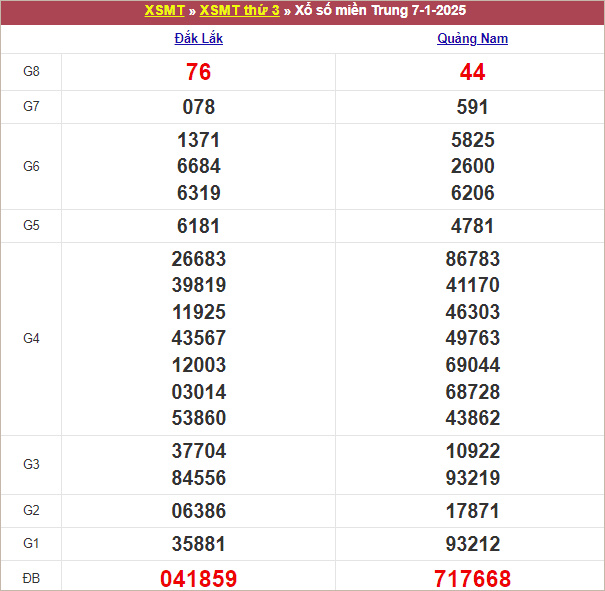The width and height of the screenshot is (605, 591).
Task: Select the G6 row label
Action: (31, 166)
